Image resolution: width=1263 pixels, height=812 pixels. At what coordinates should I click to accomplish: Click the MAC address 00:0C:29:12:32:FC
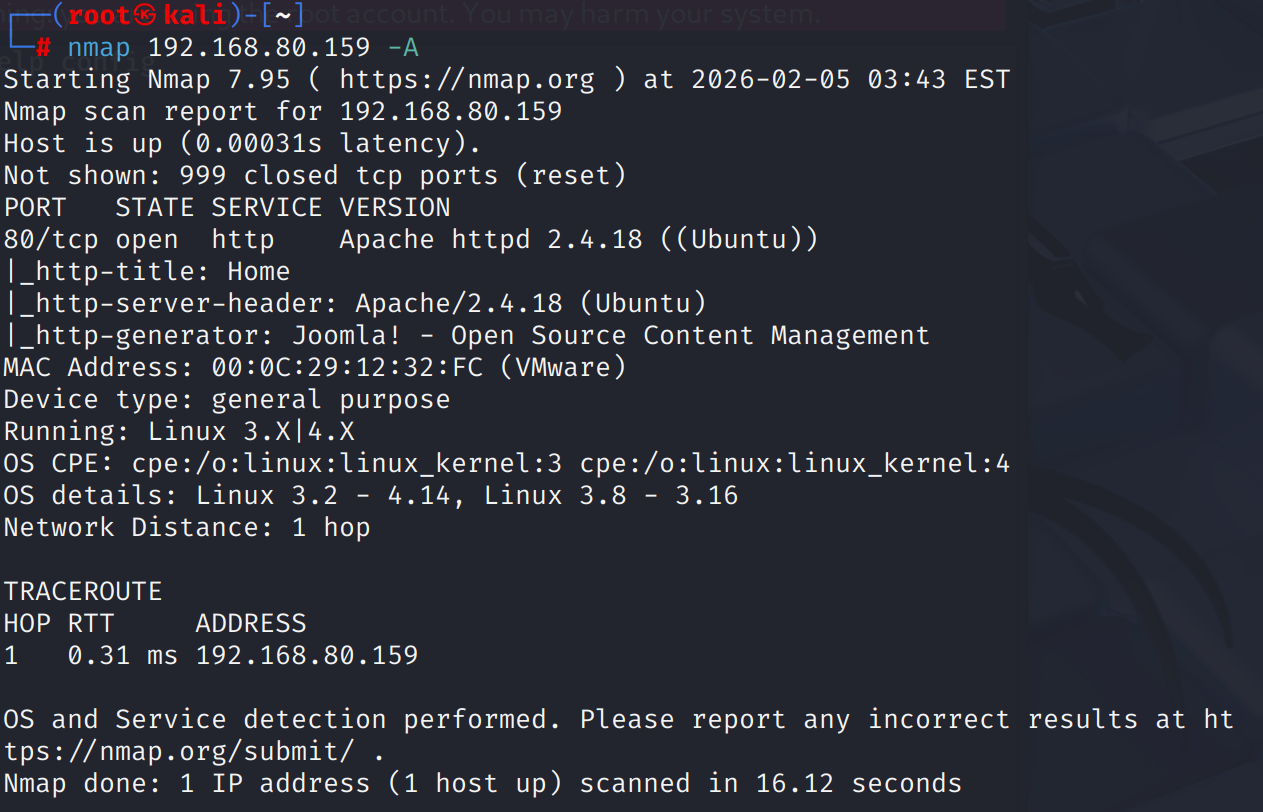347,367
